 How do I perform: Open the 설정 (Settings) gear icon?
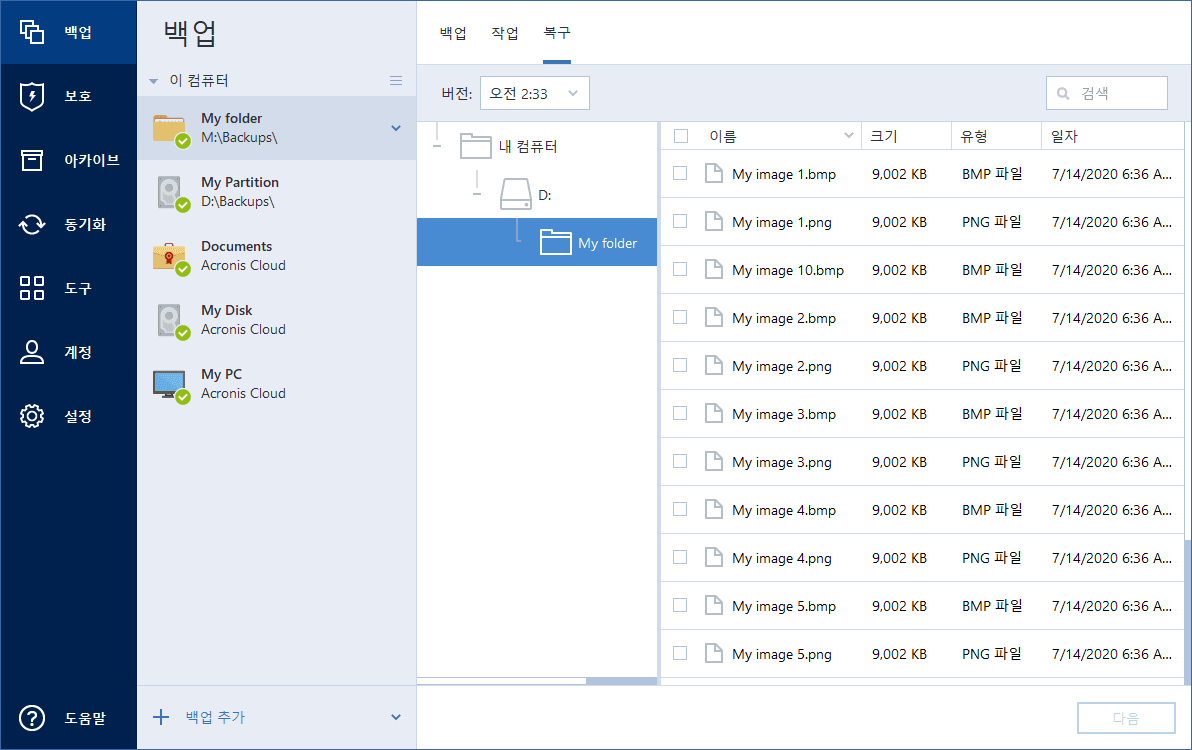(x=32, y=416)
